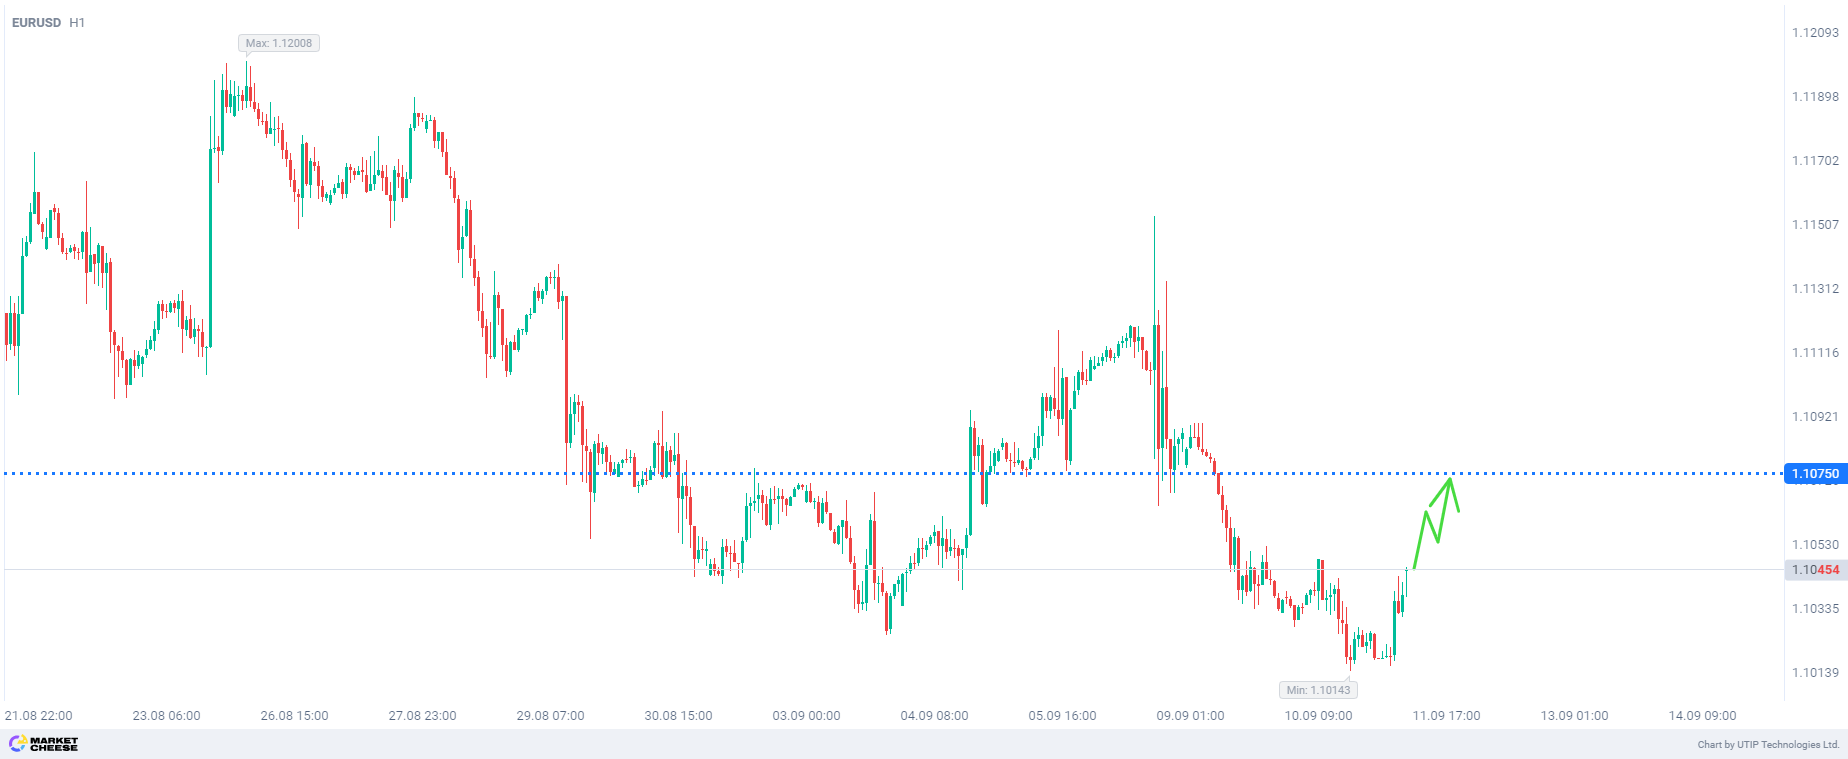This screenshot has height=759, width=1848.
Task: Select the 14.09 09:00 time label
Action: pyautogui.click(x=1702, y=716)
